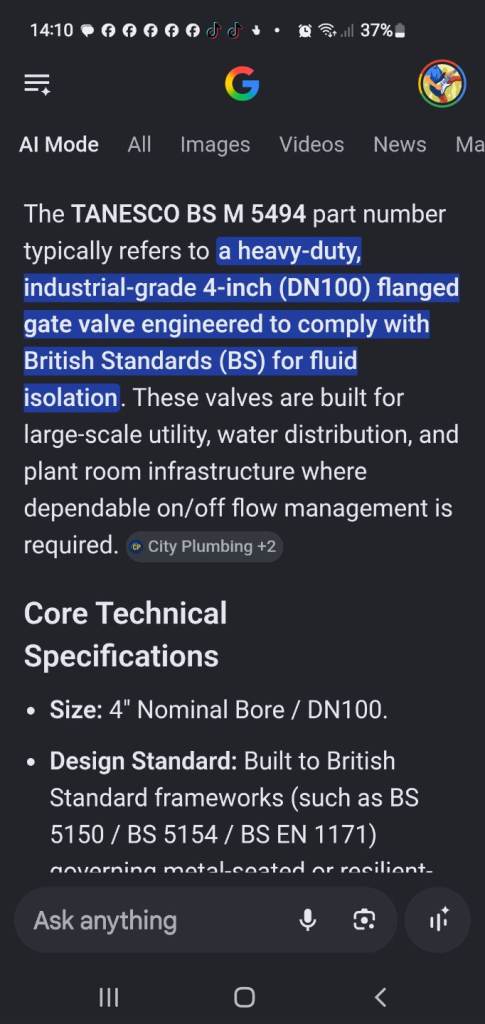Tap the highlighted gate valve description text
485x1024 pixels.
[x=241, y=324]
